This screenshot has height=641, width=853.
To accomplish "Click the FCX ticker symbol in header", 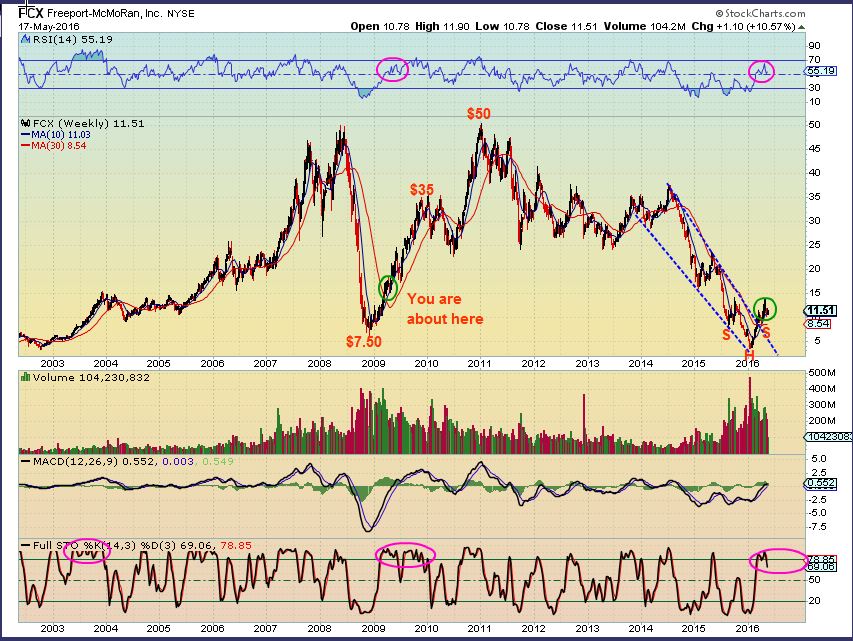I will (x=30, y=13).
